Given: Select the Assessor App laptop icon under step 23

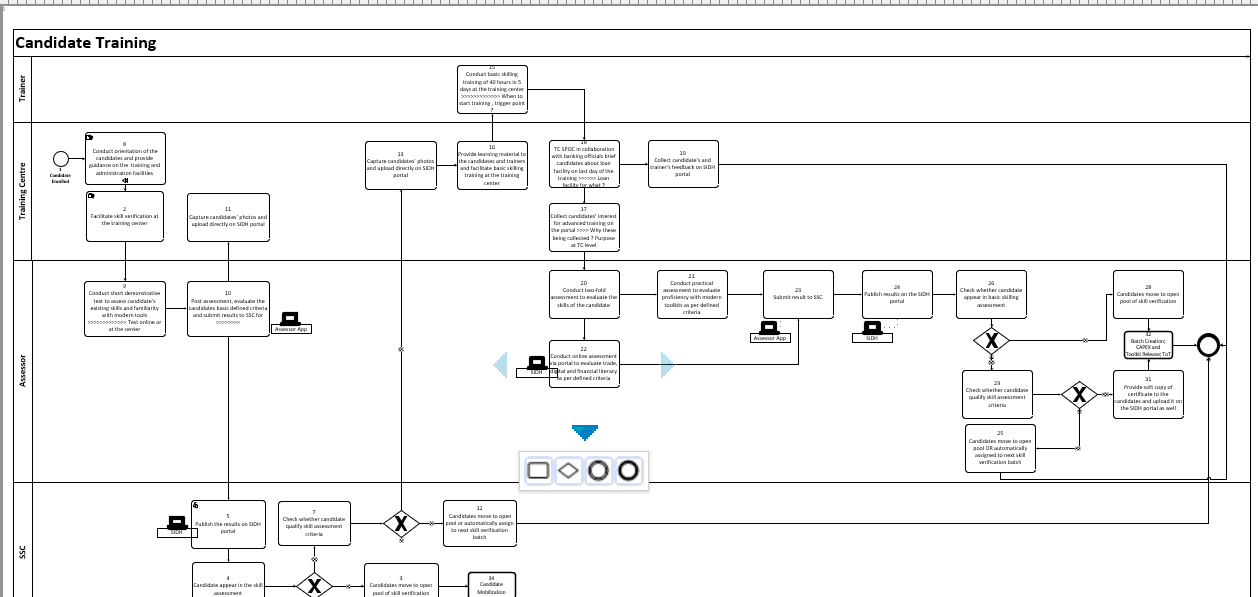Looking at the screenshot, I should (769, 328).
